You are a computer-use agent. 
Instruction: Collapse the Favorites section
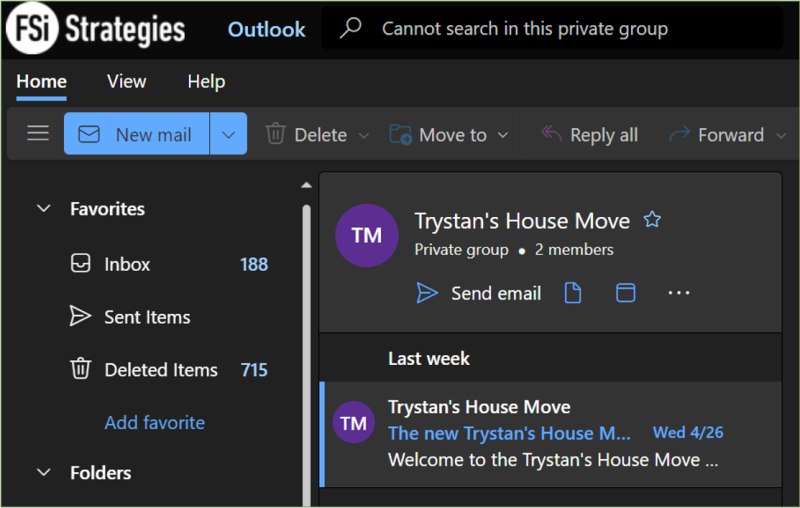(x=44, y=208)
